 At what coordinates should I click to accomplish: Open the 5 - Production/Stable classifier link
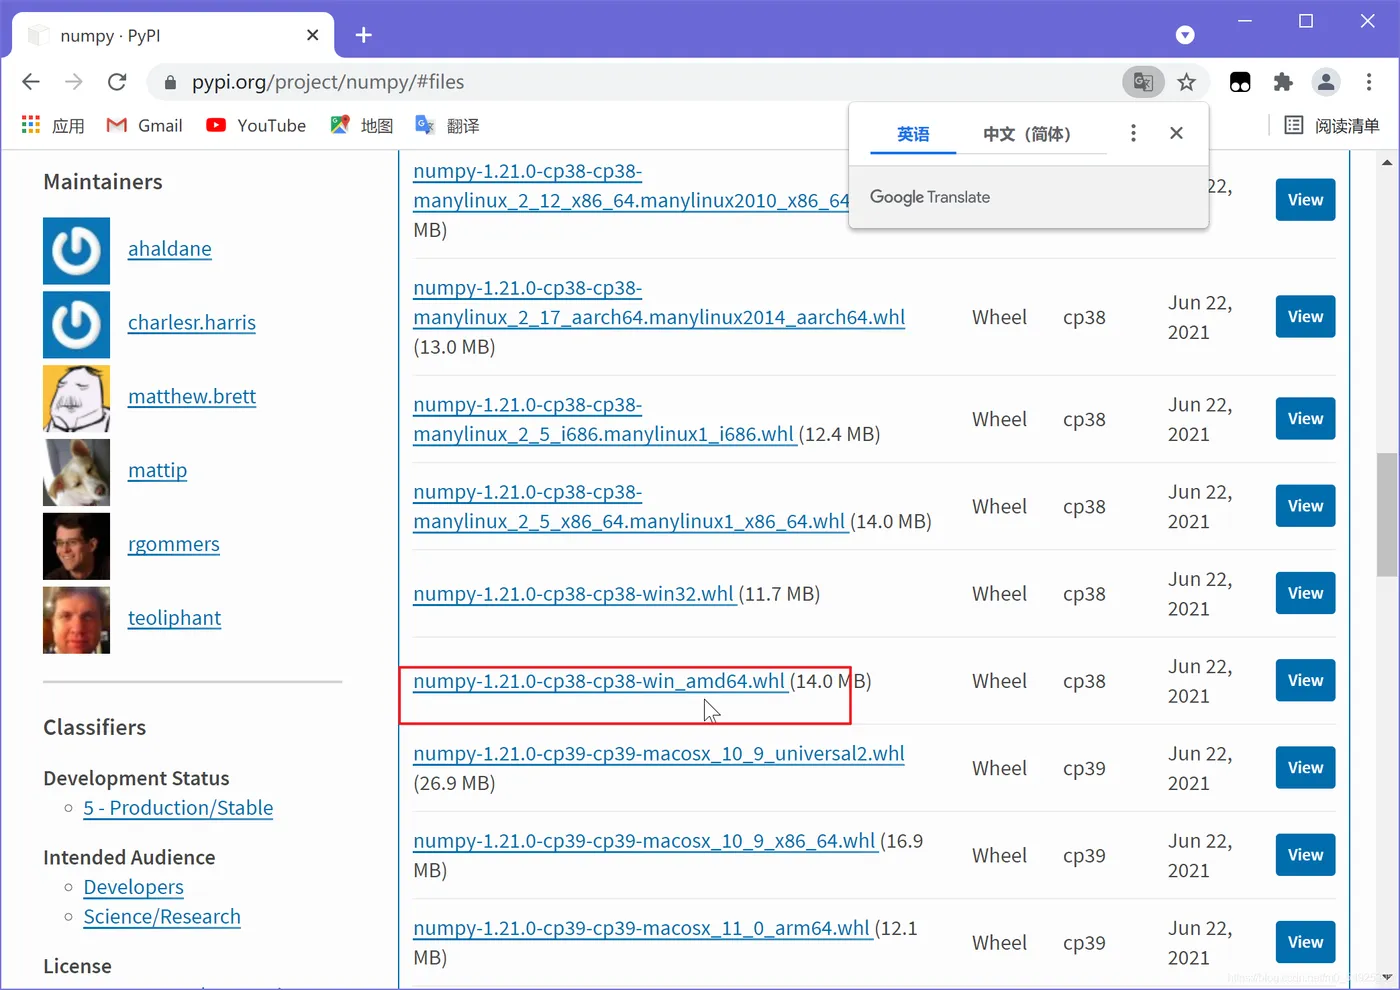pos(179,808)
